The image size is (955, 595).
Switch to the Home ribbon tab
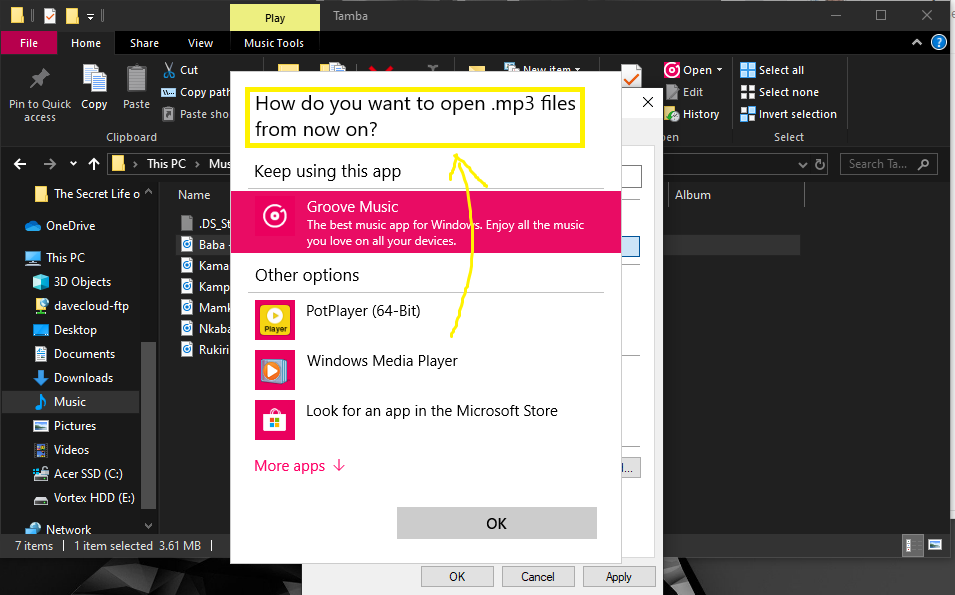coord(86,43)
